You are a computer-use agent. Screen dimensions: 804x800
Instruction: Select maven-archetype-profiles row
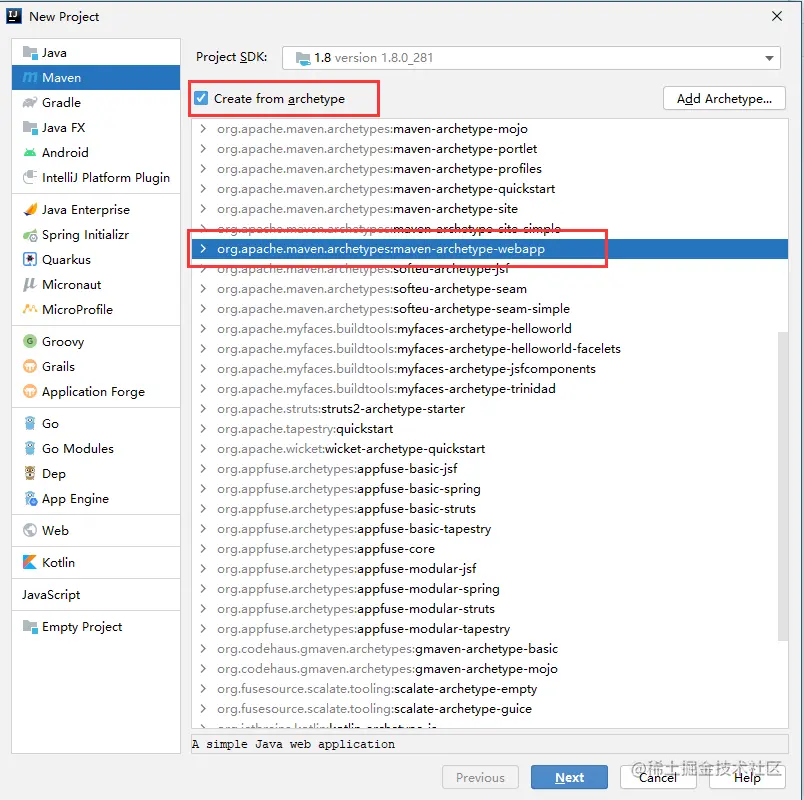pyautogui.click(x=490, y=169)
